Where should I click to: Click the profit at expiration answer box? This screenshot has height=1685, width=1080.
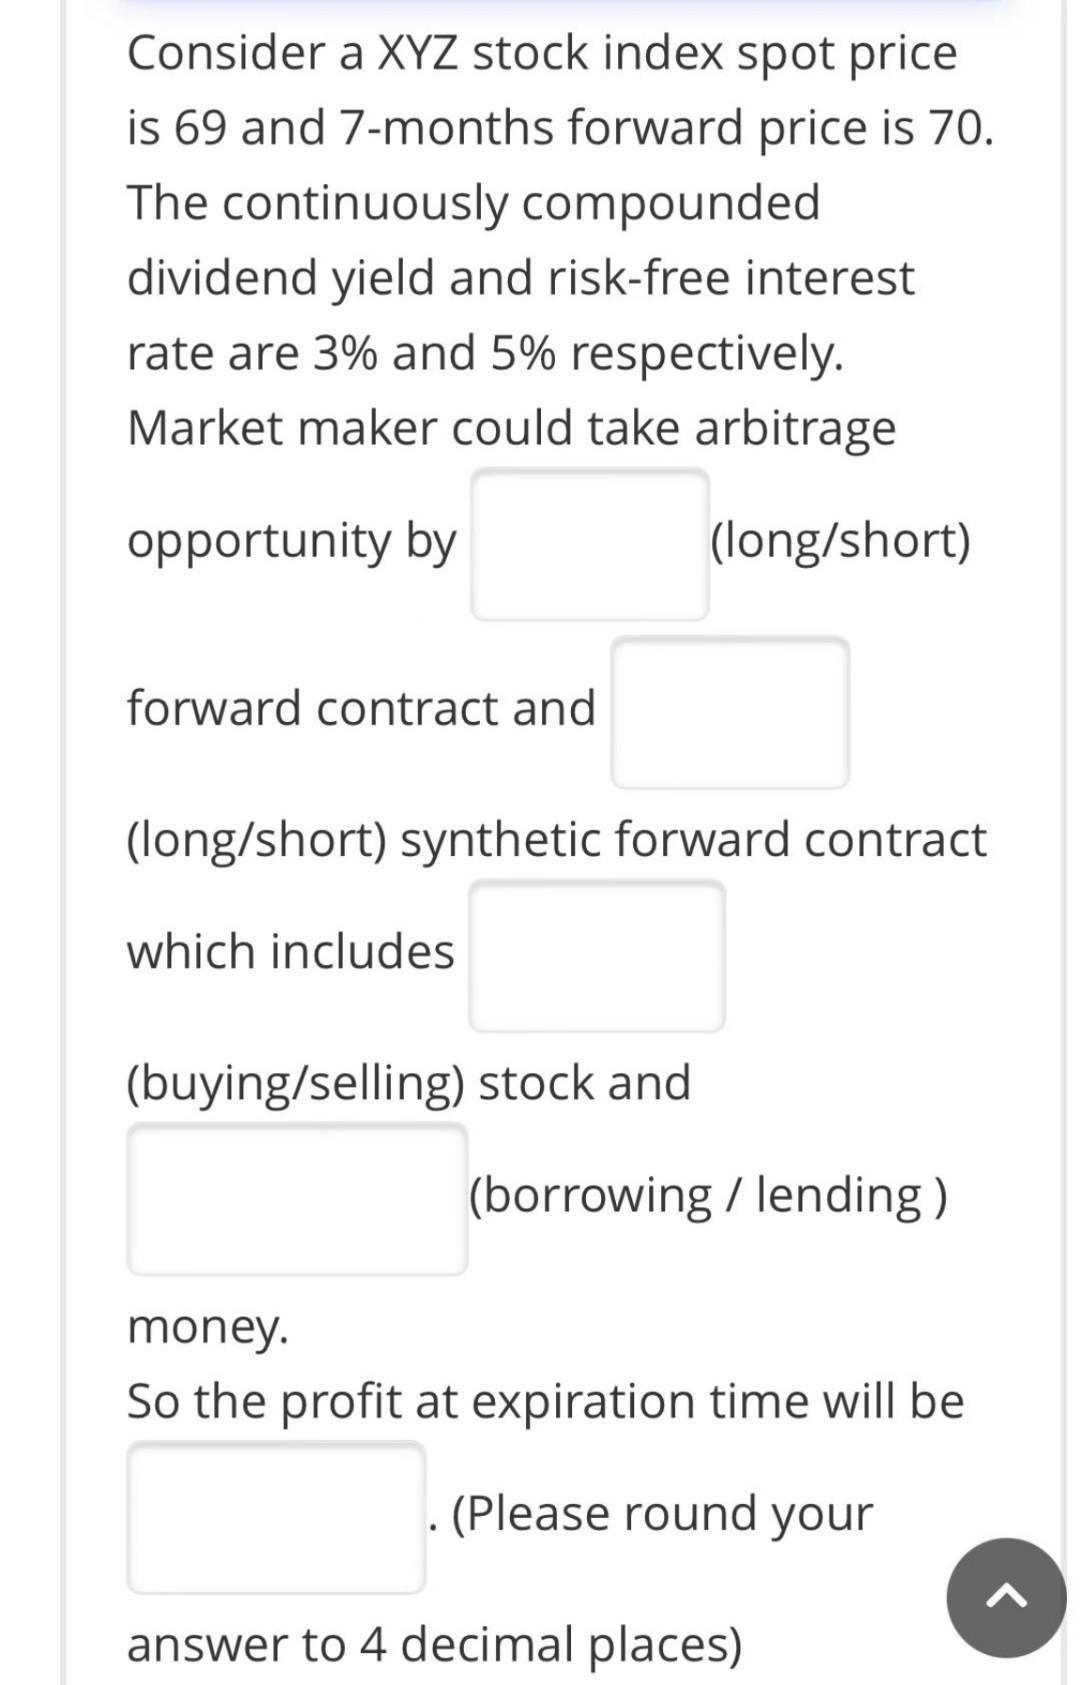pyautogui.click(x=276, y=1517)
